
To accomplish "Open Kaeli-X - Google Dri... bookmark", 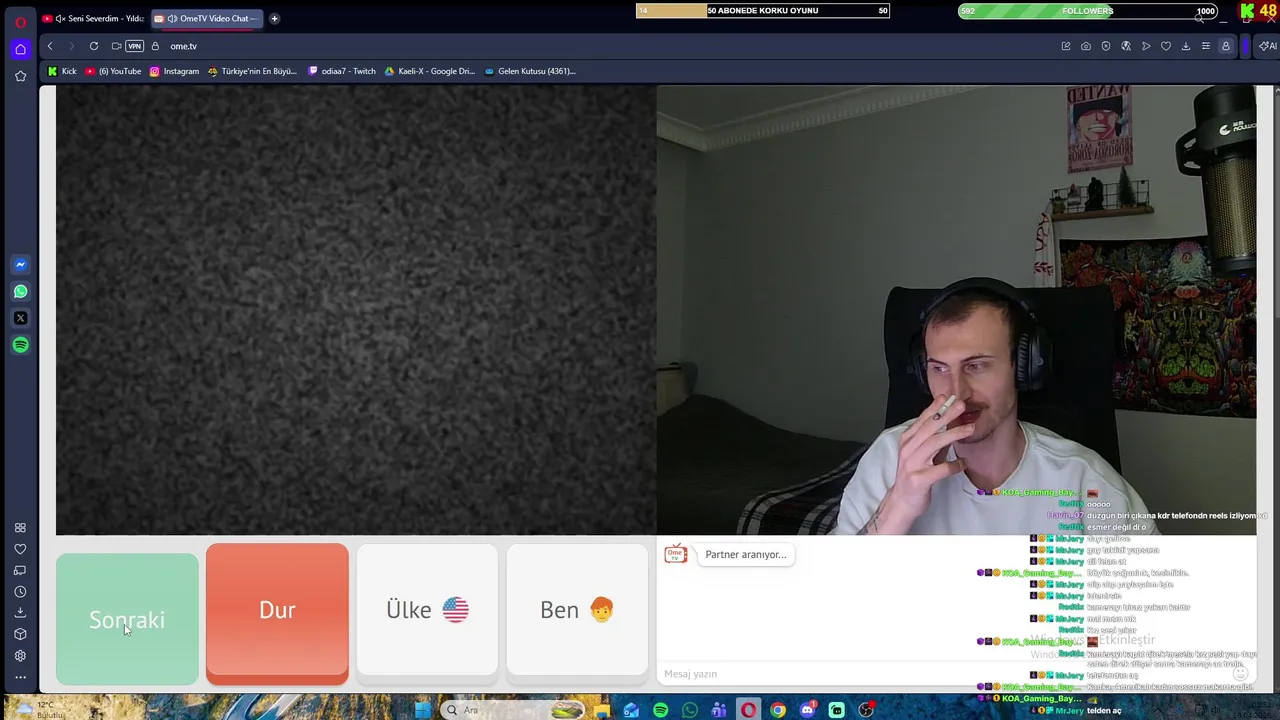I will click(x=429, y=71).
